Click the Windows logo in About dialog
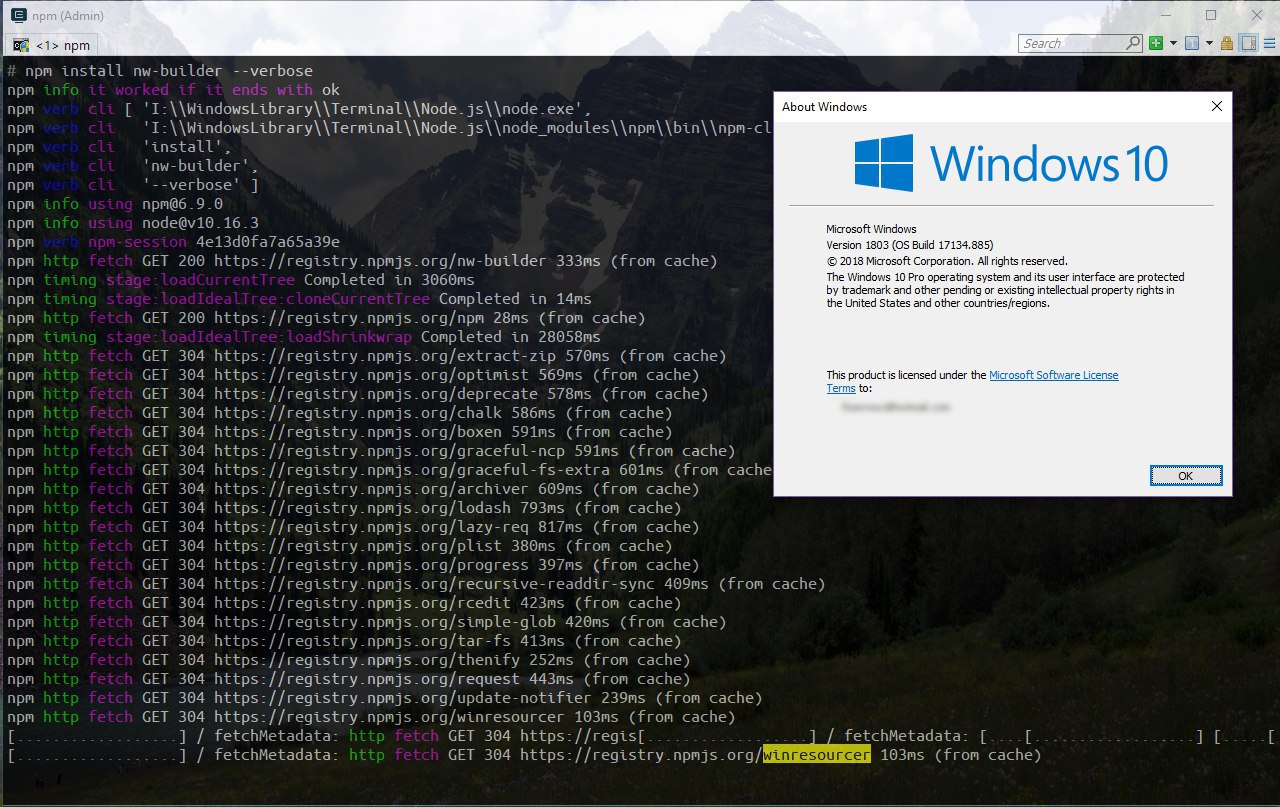Image resolution: width=1280 pixels, height=807 pixels. [x=884, y=163]
